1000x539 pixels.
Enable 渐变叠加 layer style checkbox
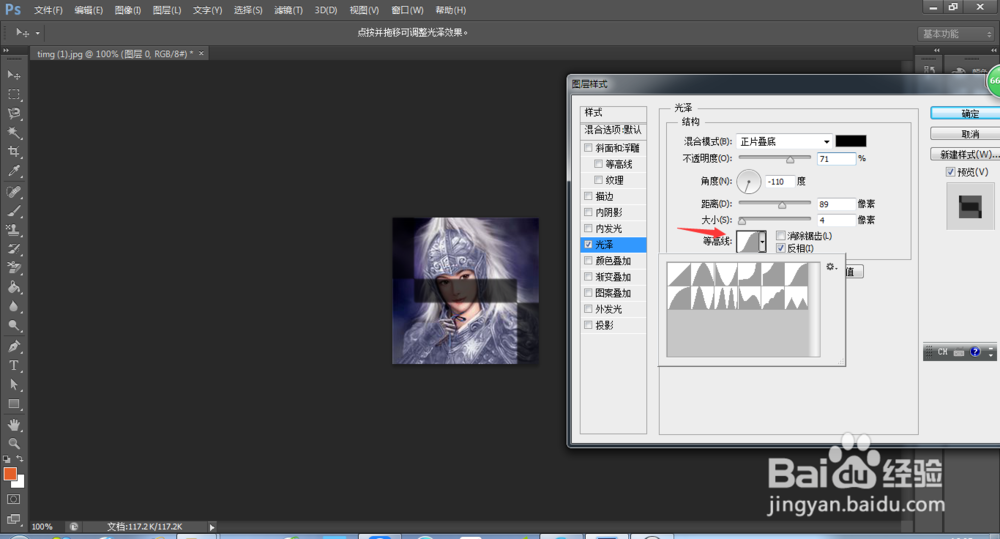588,277
